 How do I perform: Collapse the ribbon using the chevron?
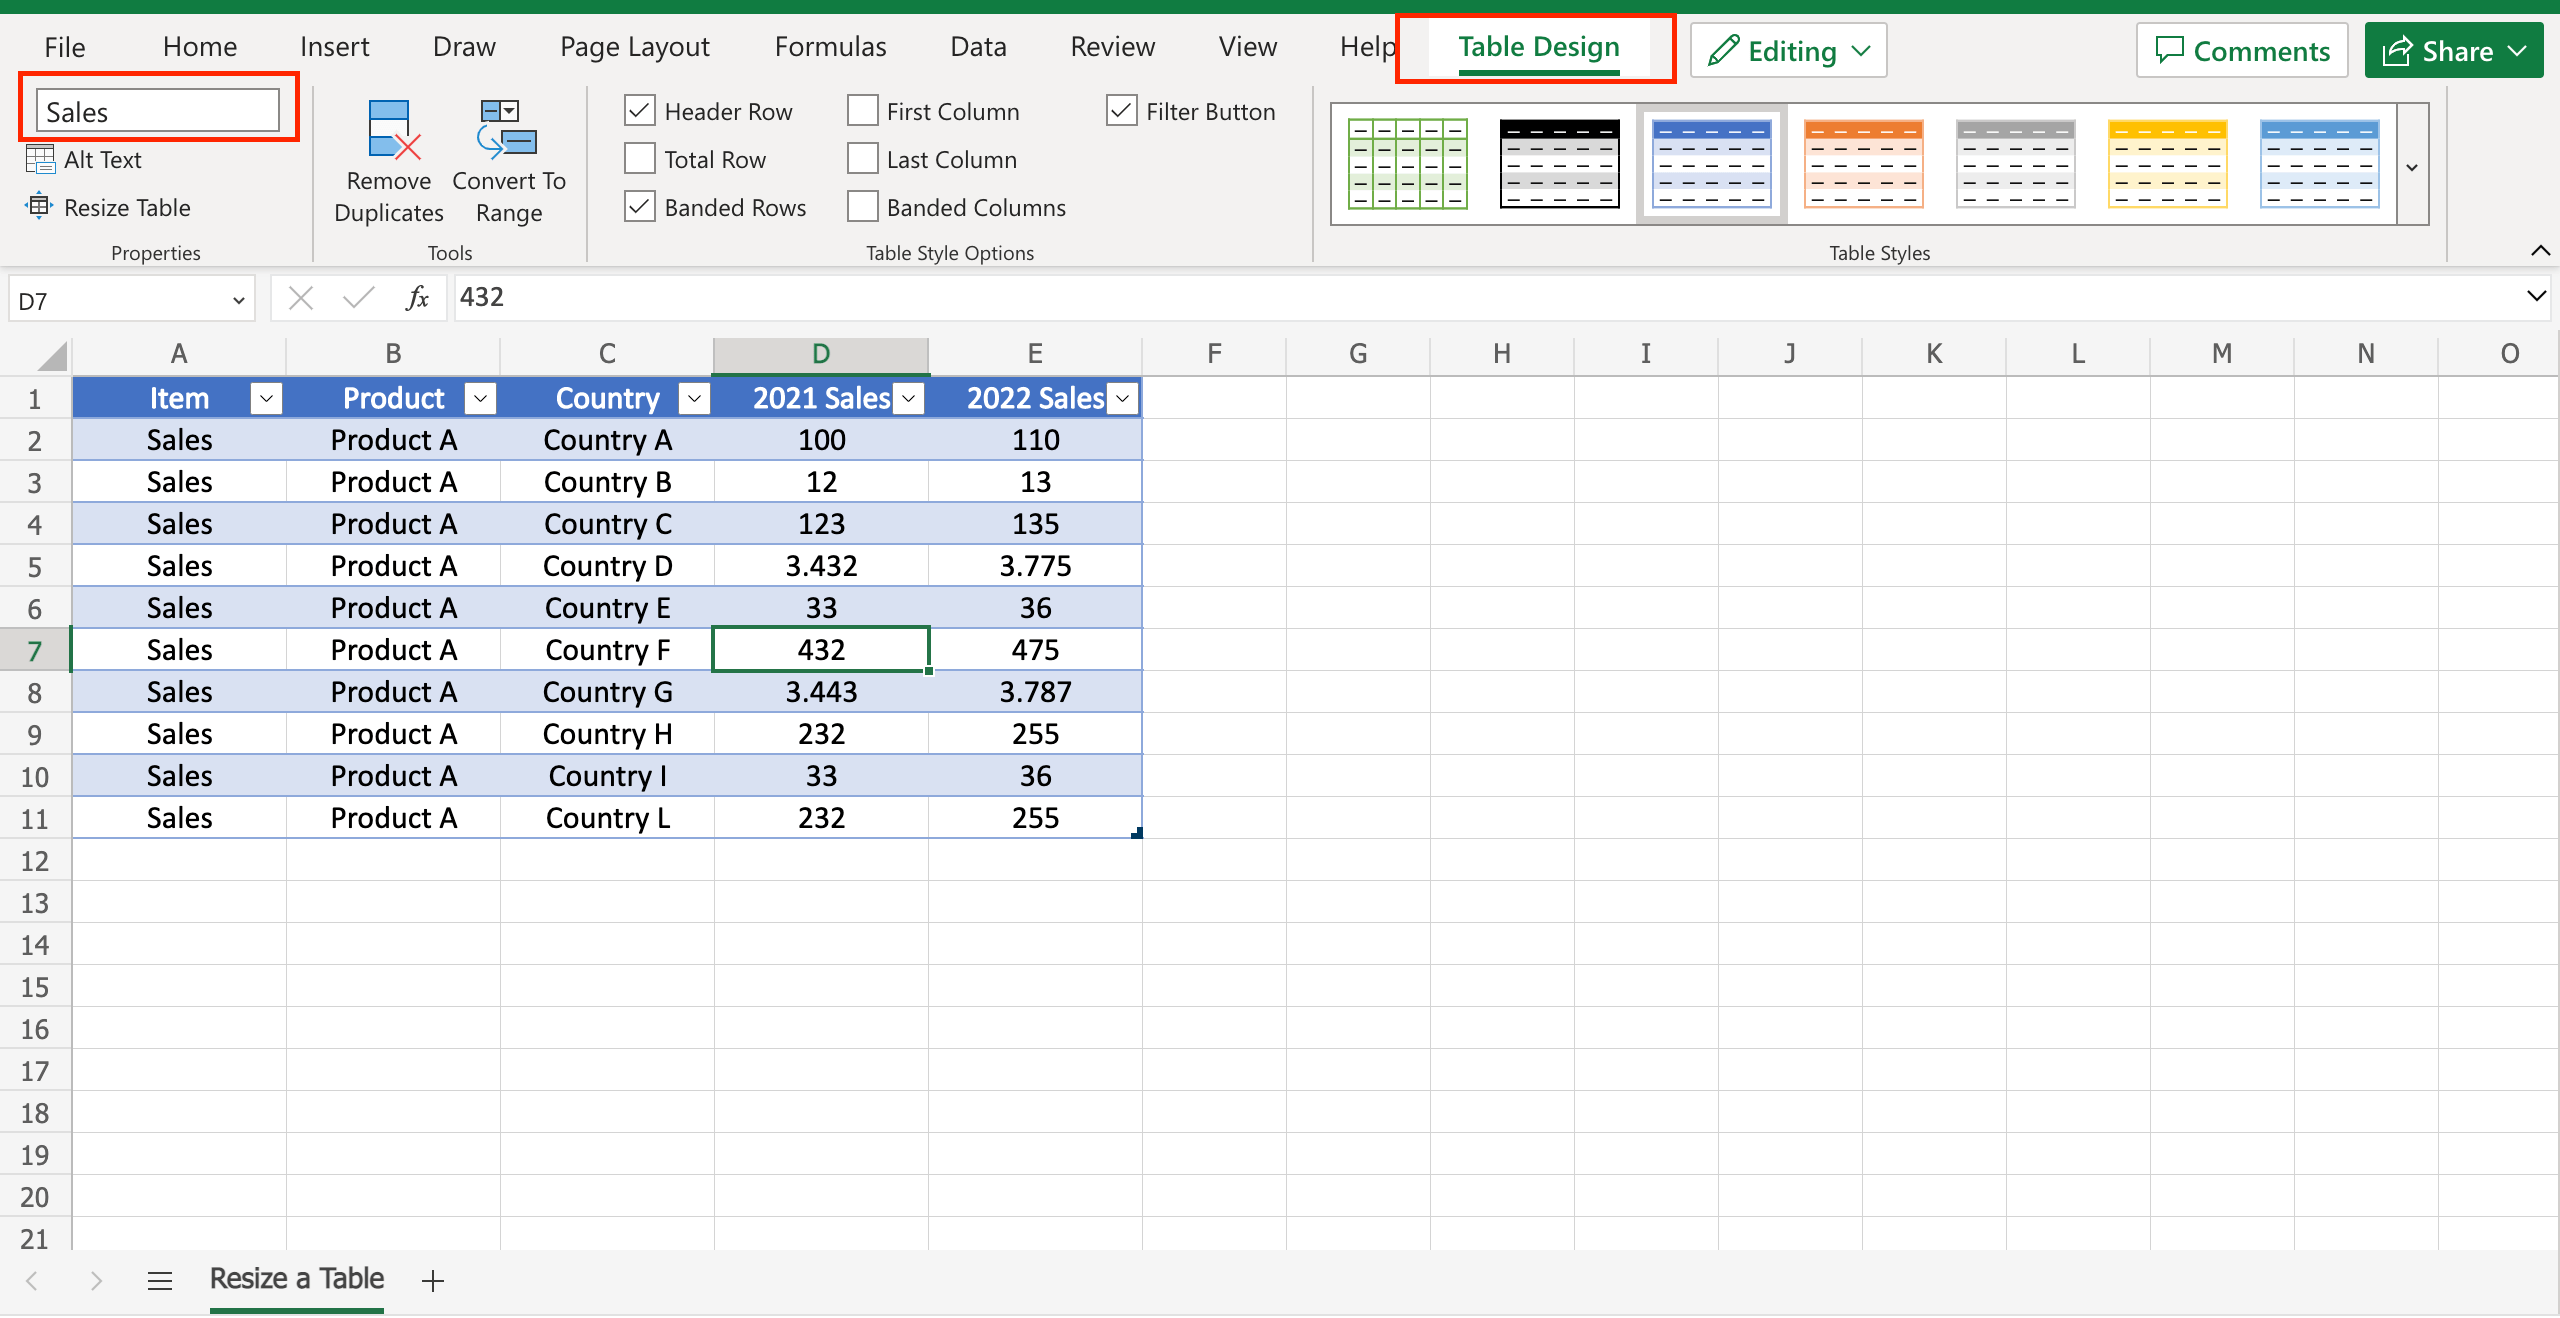click(x=2541, y=251)
